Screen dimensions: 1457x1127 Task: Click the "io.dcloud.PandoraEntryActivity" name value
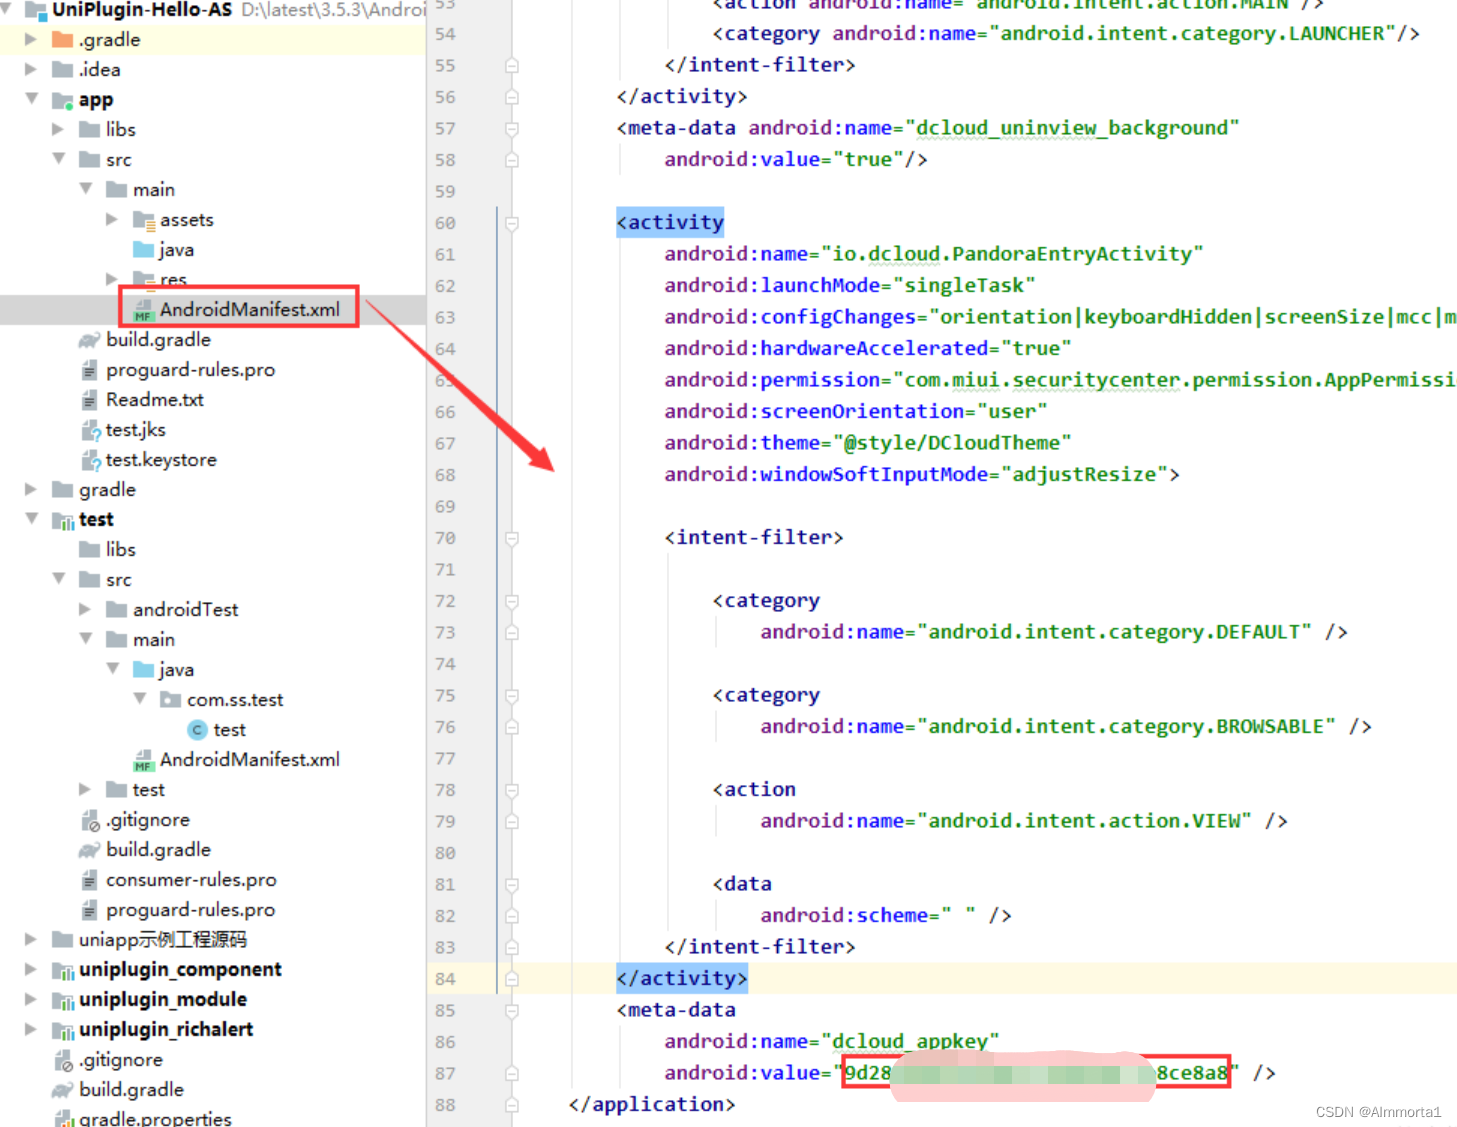click(1011, 255)
